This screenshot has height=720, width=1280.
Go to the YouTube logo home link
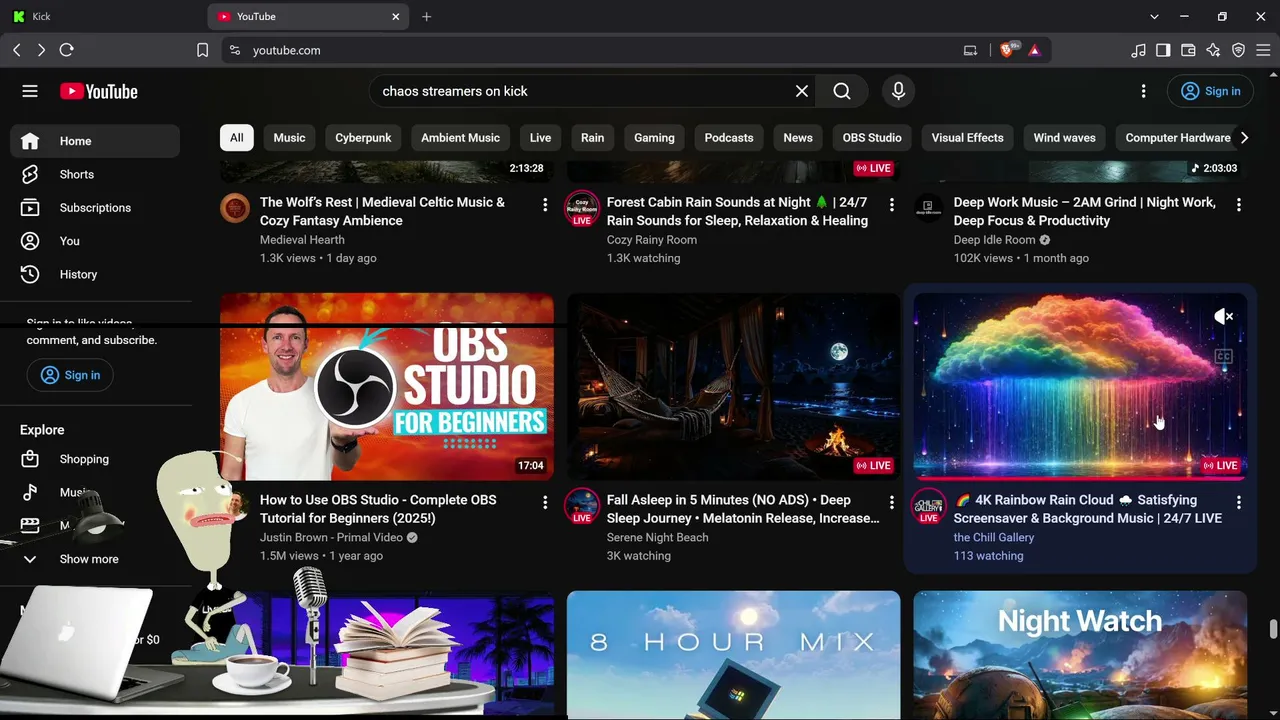[98, 91]
